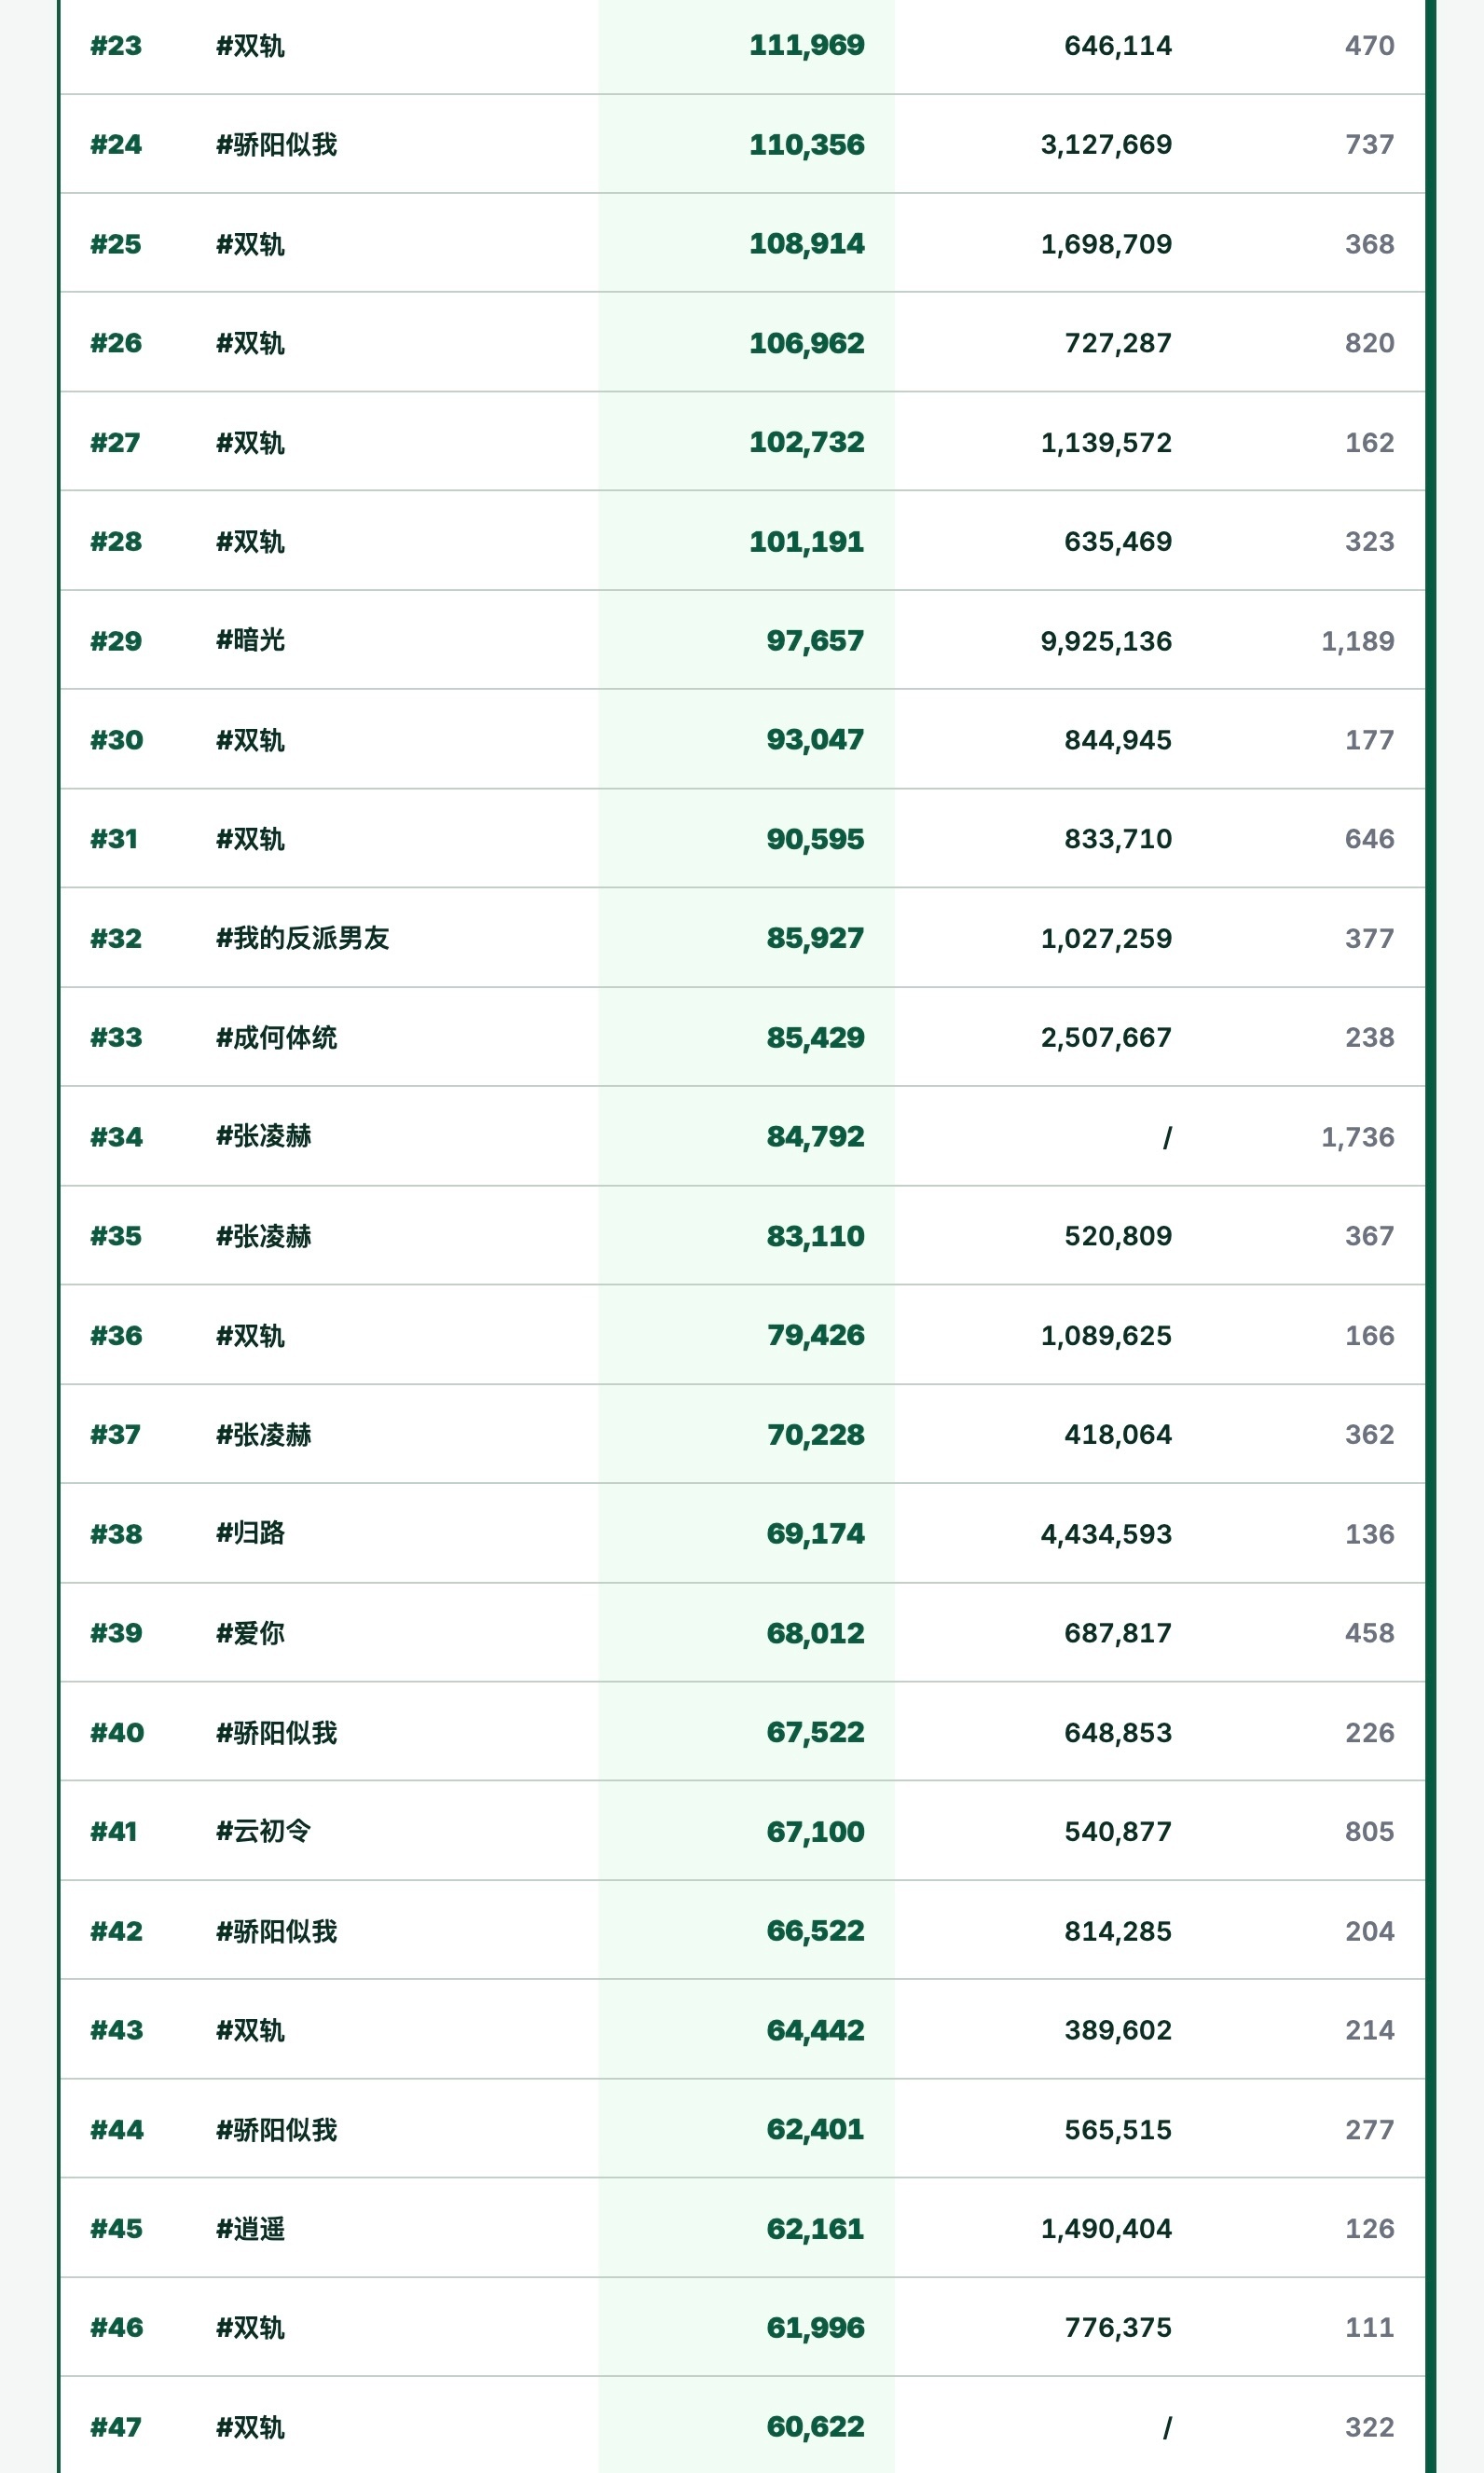1484x2473 pixels.
Task: Click the 3,127,669 value in row #24
Action: pos(1105,144)
